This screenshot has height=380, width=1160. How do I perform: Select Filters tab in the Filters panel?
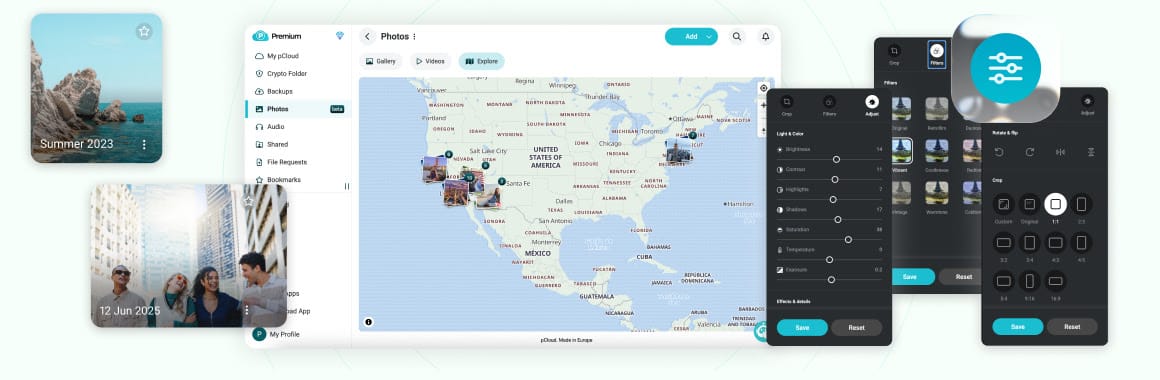937,54
